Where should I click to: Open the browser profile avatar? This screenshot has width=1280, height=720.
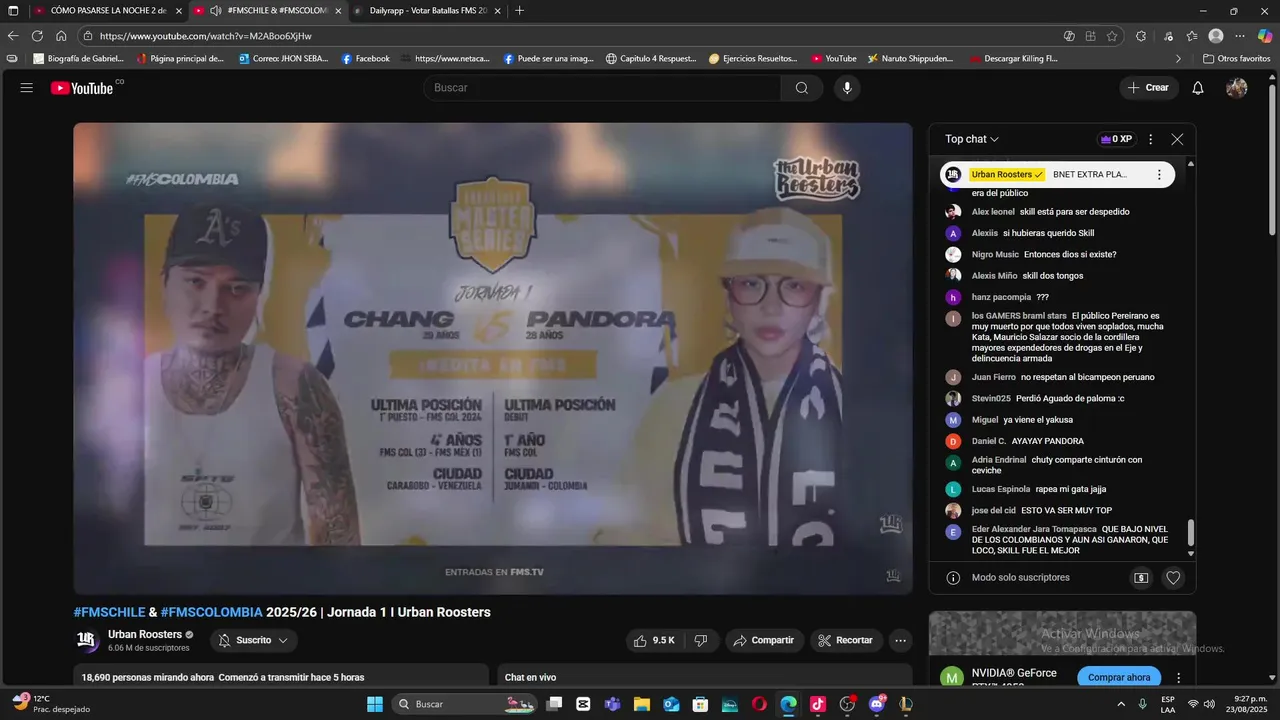[x=1216, y=36]
